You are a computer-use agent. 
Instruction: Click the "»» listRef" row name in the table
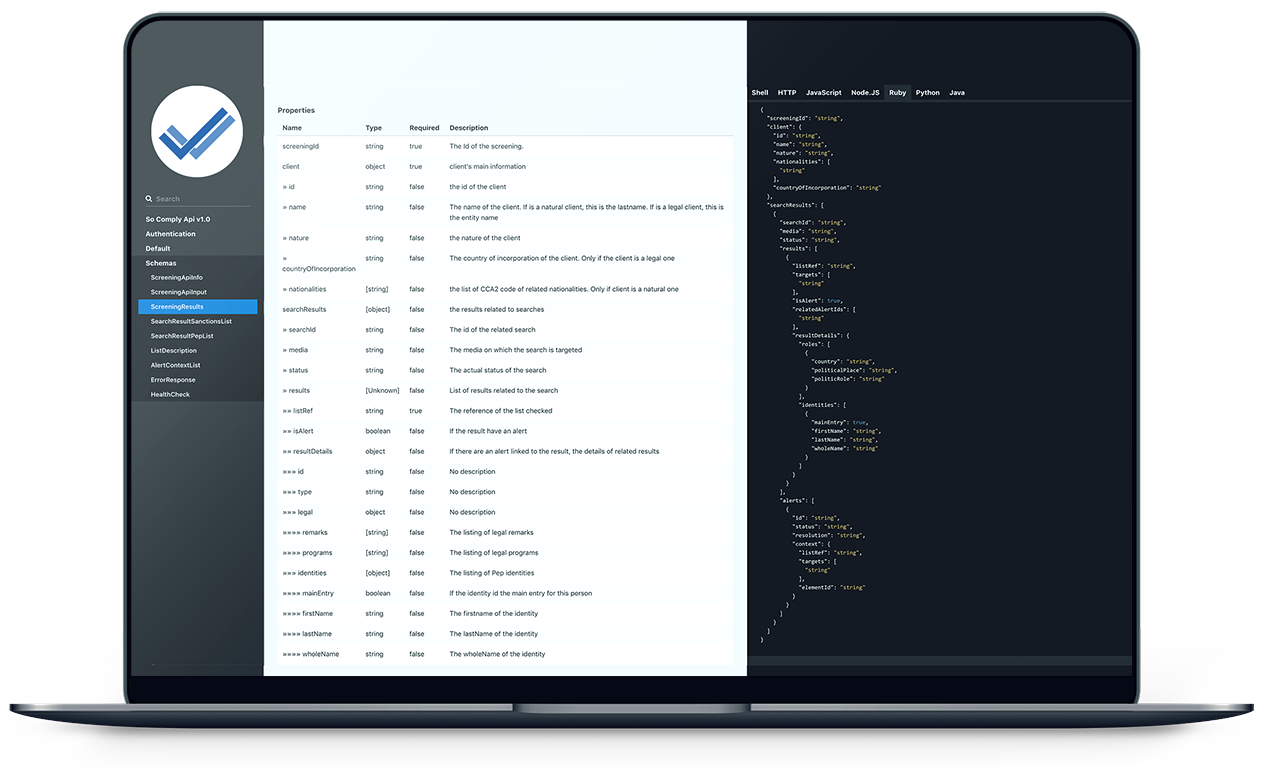click(297, 411)
